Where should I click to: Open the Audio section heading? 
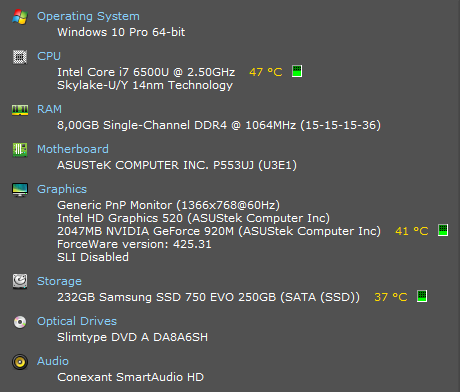coord(53,361)
